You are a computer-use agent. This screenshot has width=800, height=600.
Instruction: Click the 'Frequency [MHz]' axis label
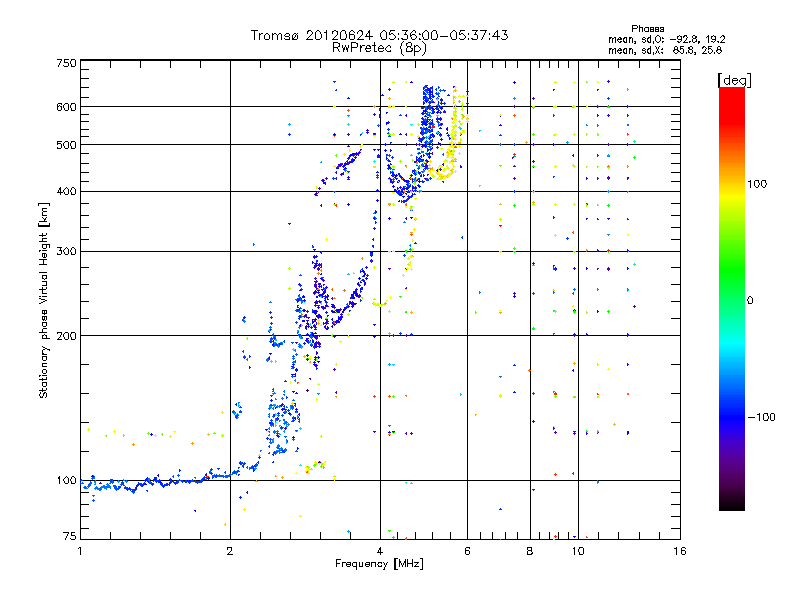pos(379,563)
